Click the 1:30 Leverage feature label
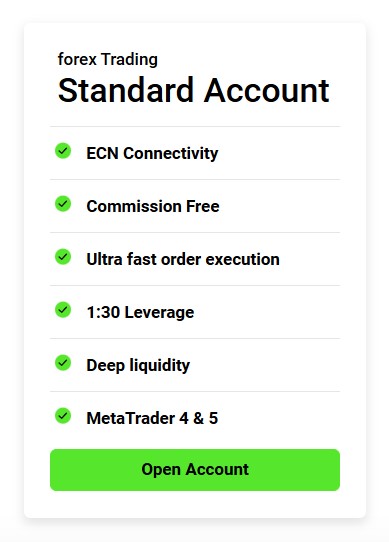Viewport: 389px width, 542px height. [140, 312]
